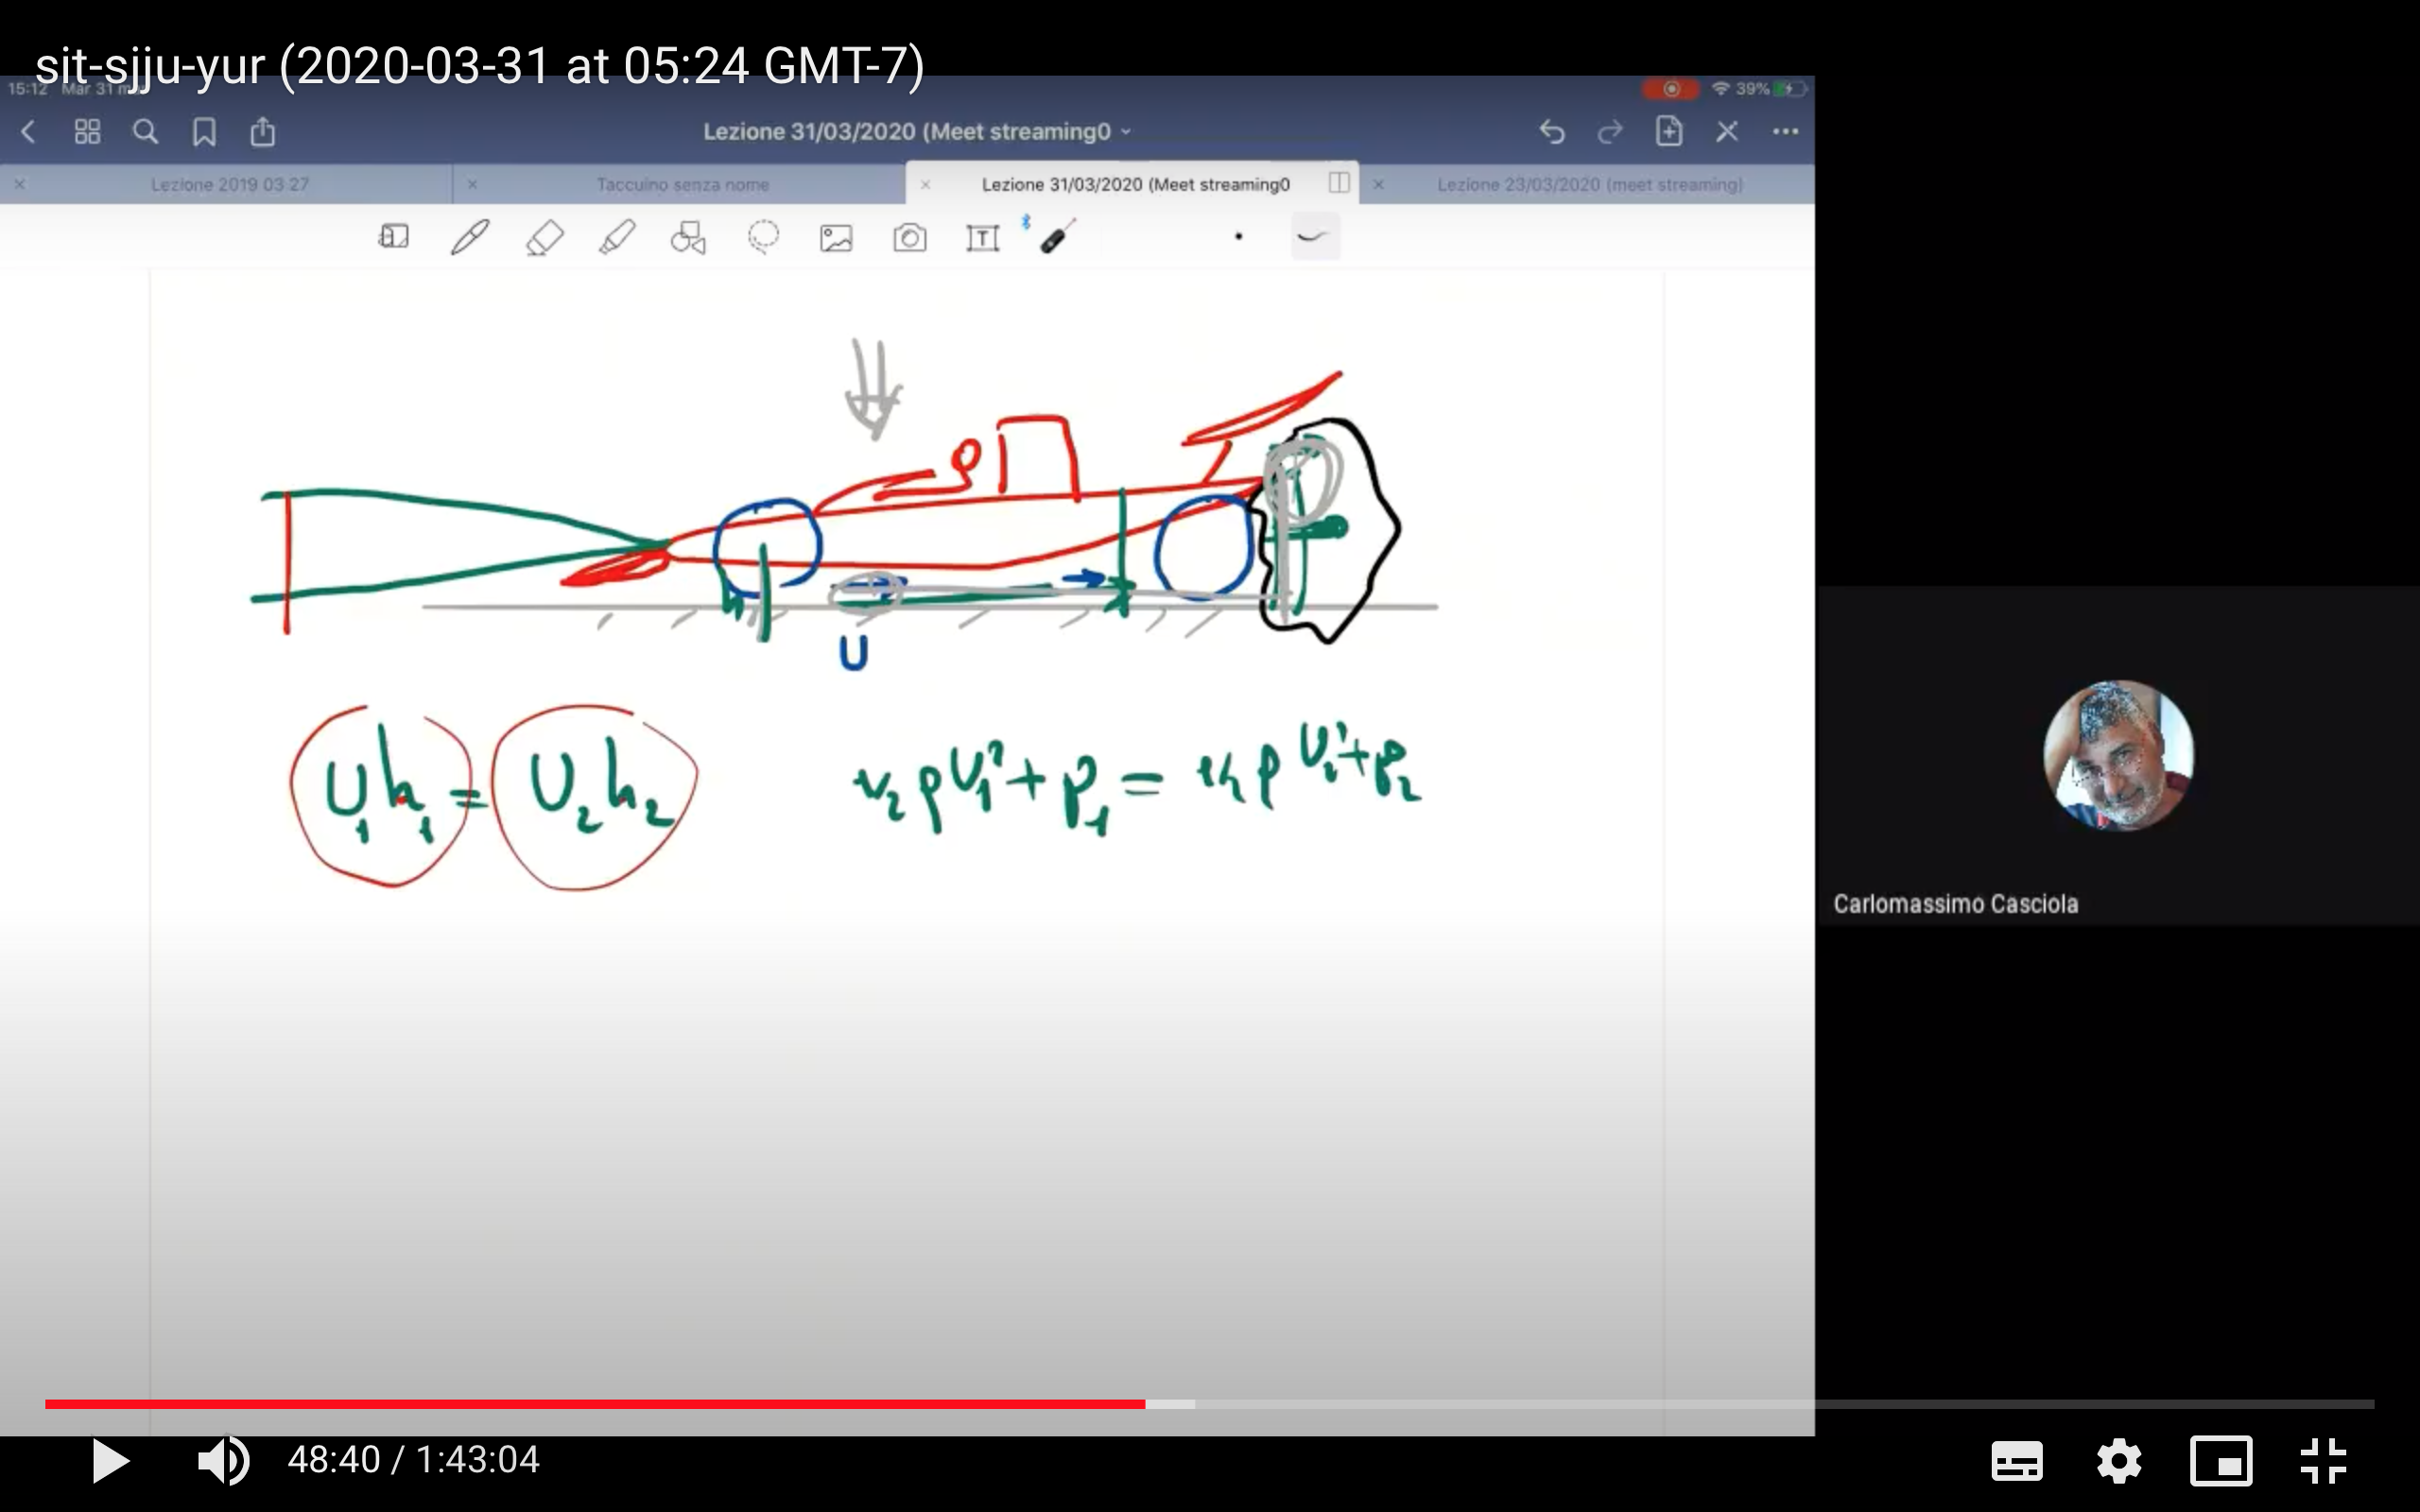Exit fullscreen mode

click(x=2322, y=1461)
